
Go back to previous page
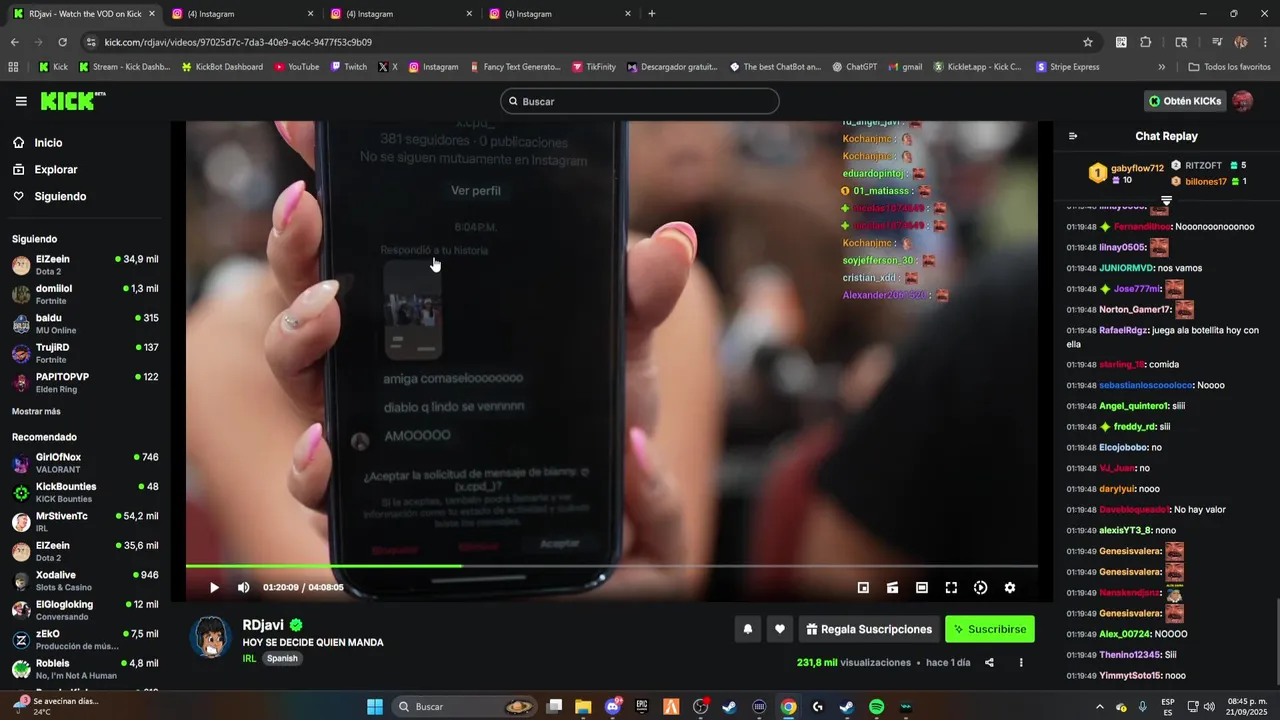click(14, 42)
